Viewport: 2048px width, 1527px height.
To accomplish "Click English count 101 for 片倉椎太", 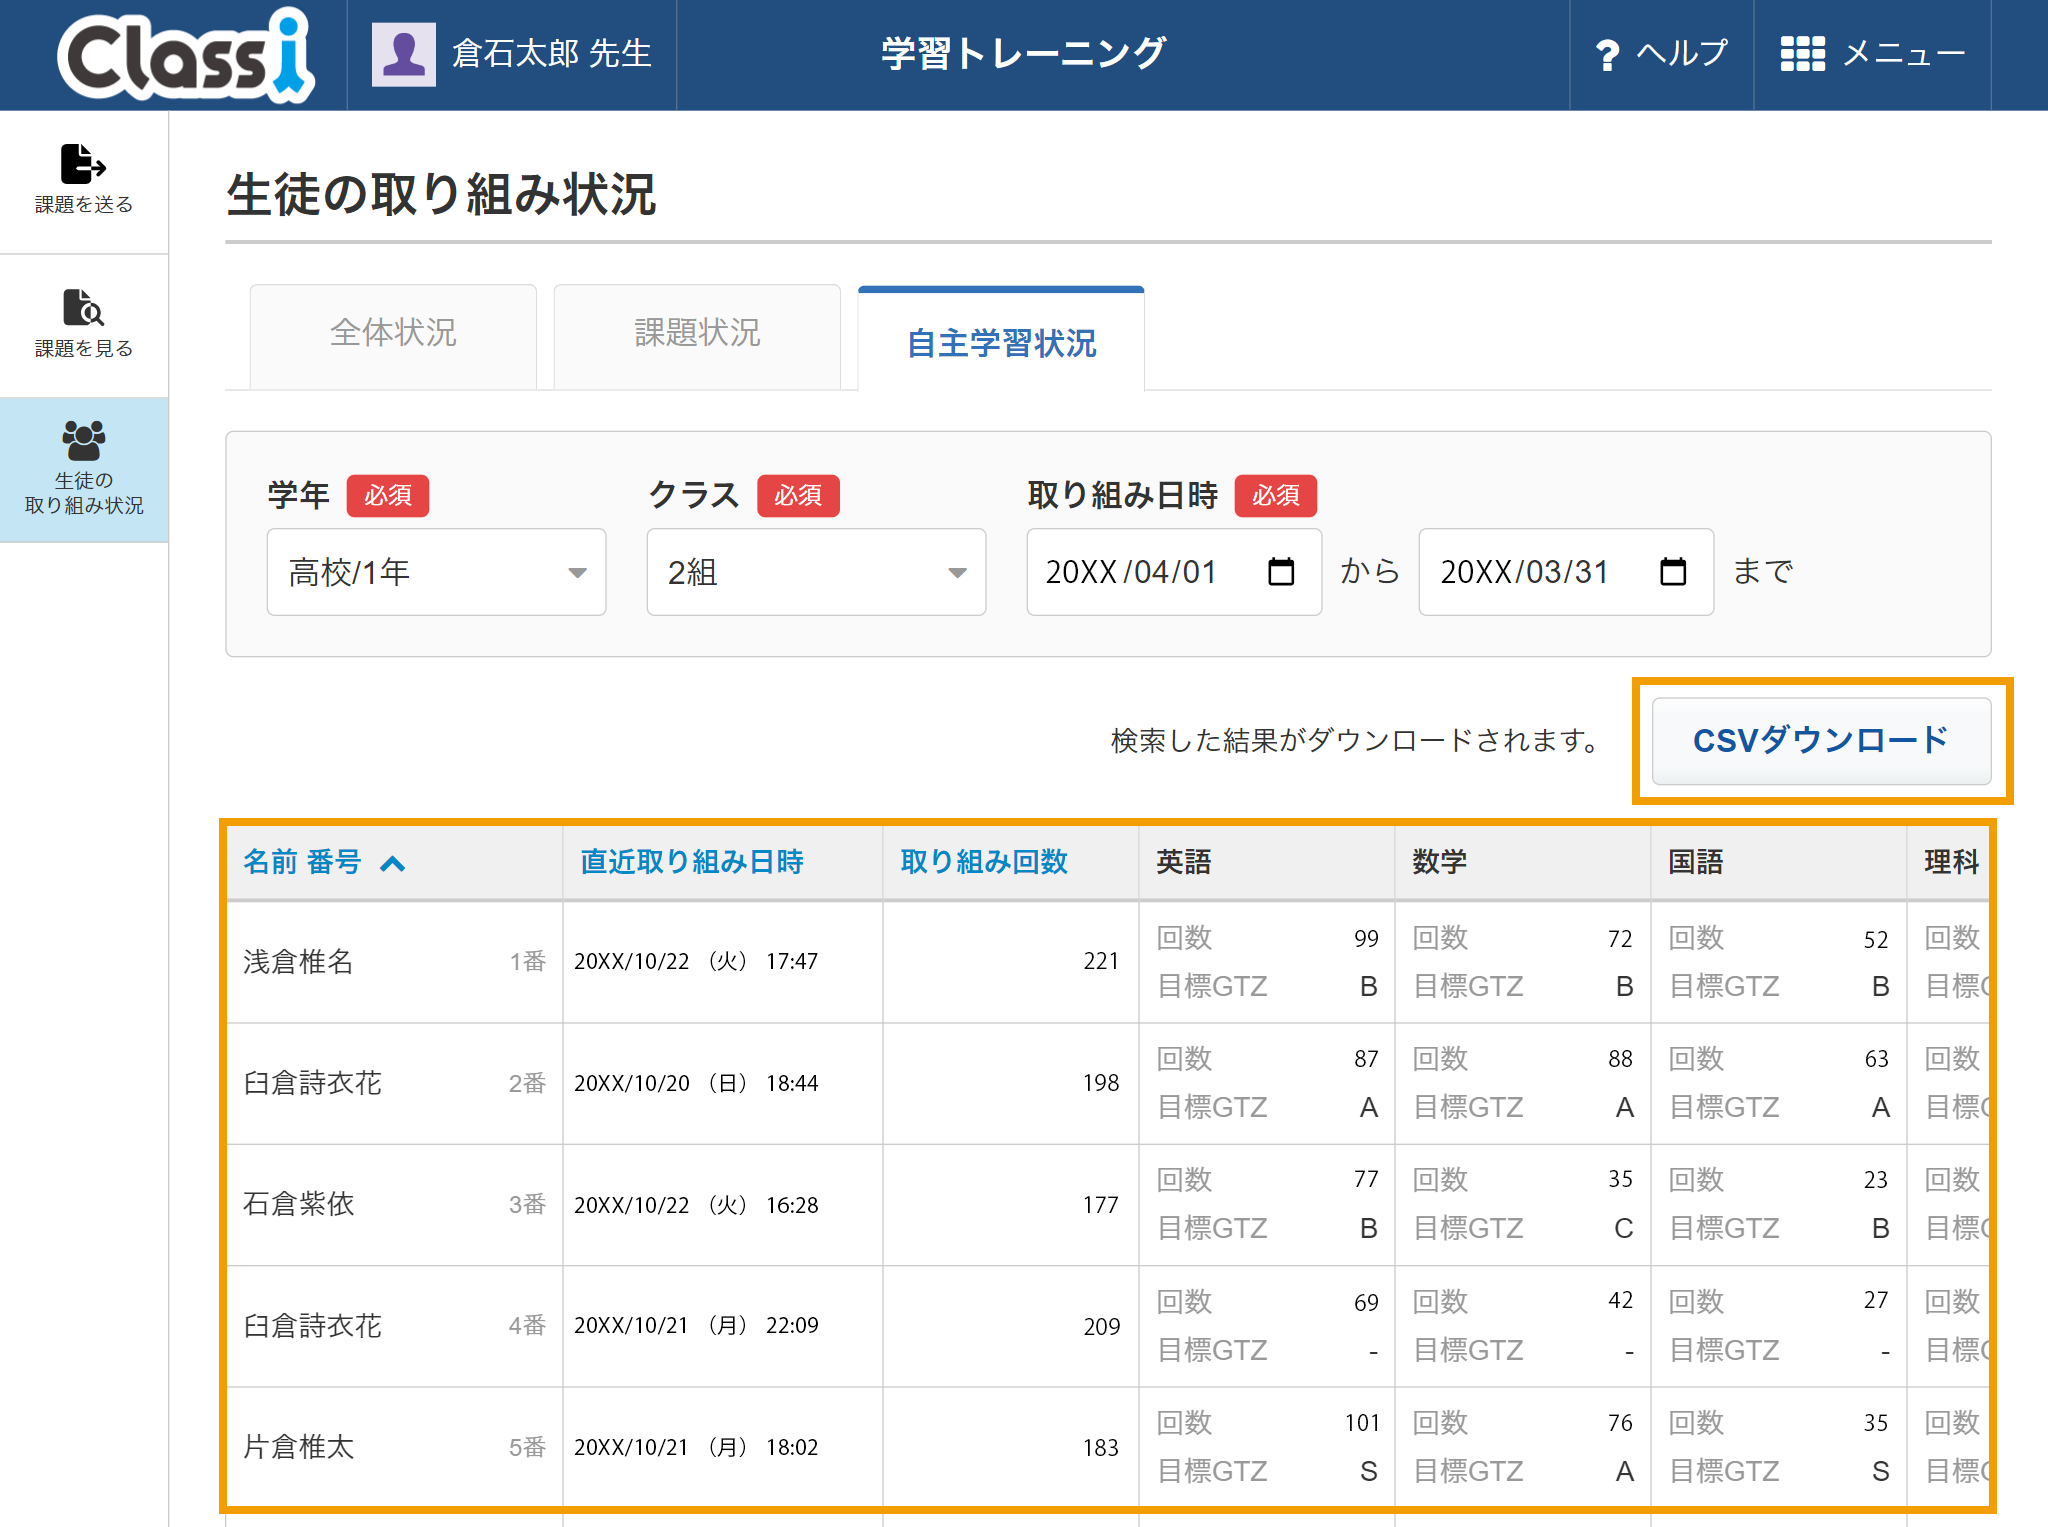I will [1362, 1423].
